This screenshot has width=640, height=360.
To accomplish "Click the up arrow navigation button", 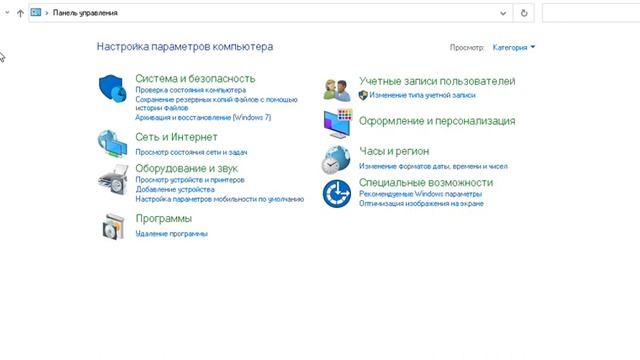I will 20,13.
